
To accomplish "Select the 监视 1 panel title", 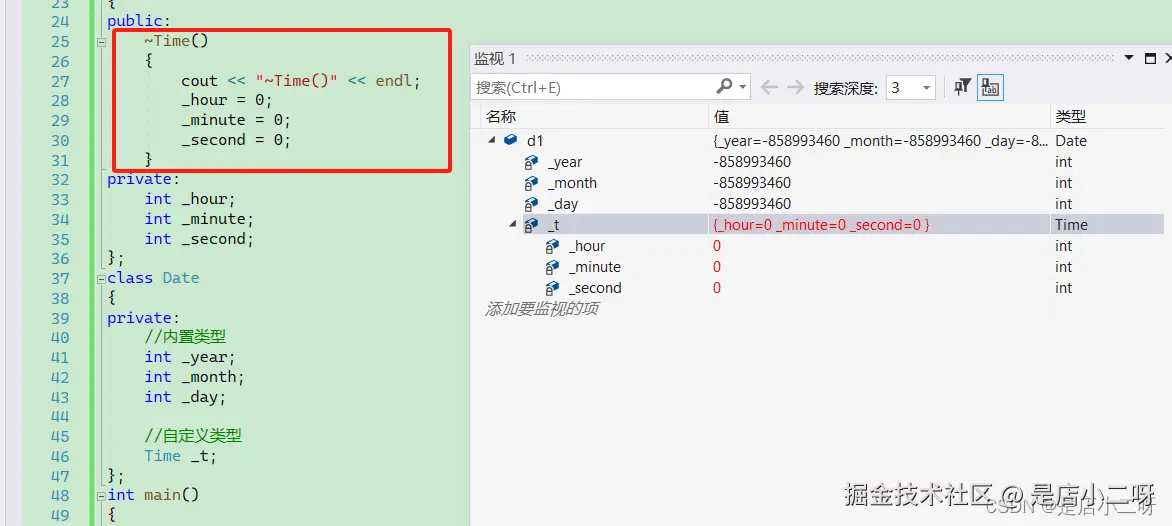I will point(495,58).
